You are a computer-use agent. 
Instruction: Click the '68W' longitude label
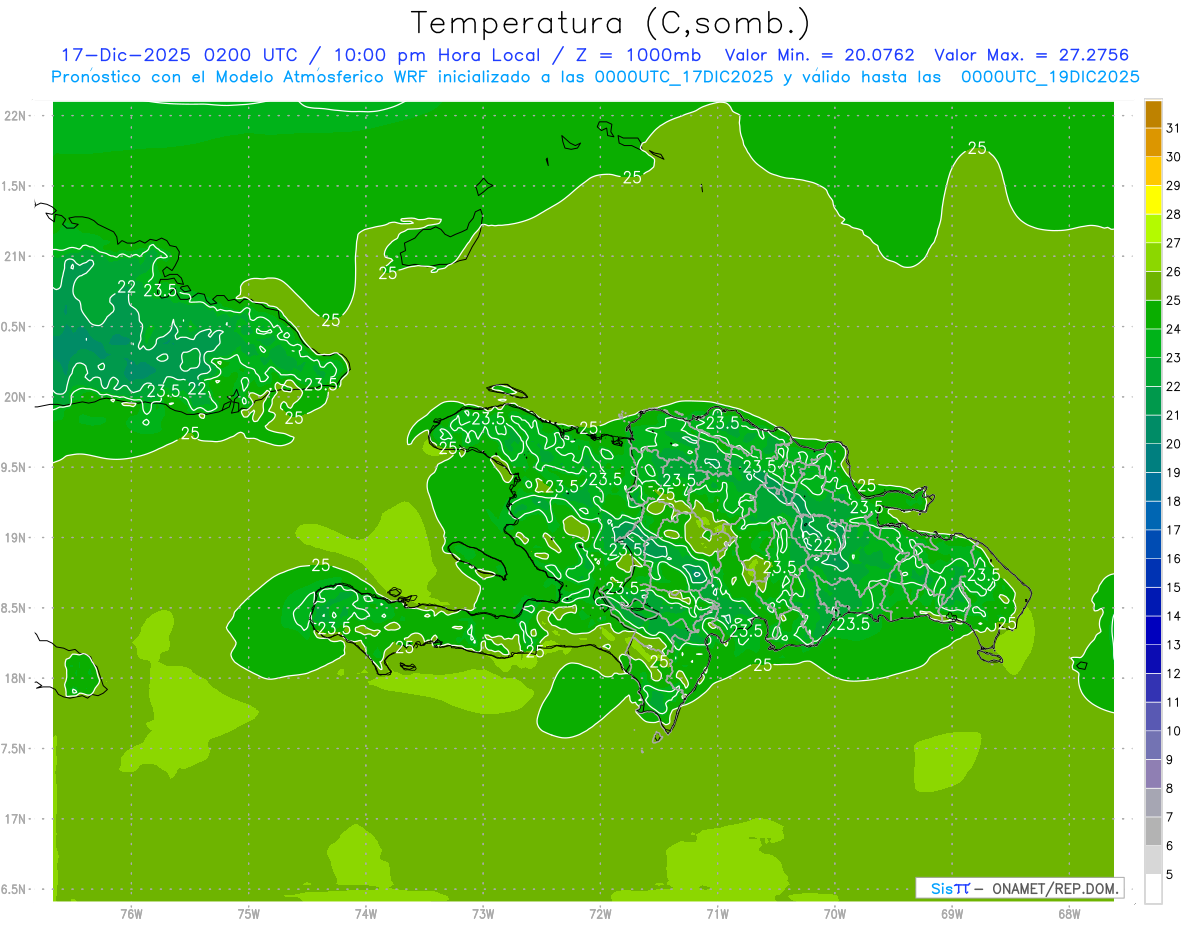coord(1069,914)
